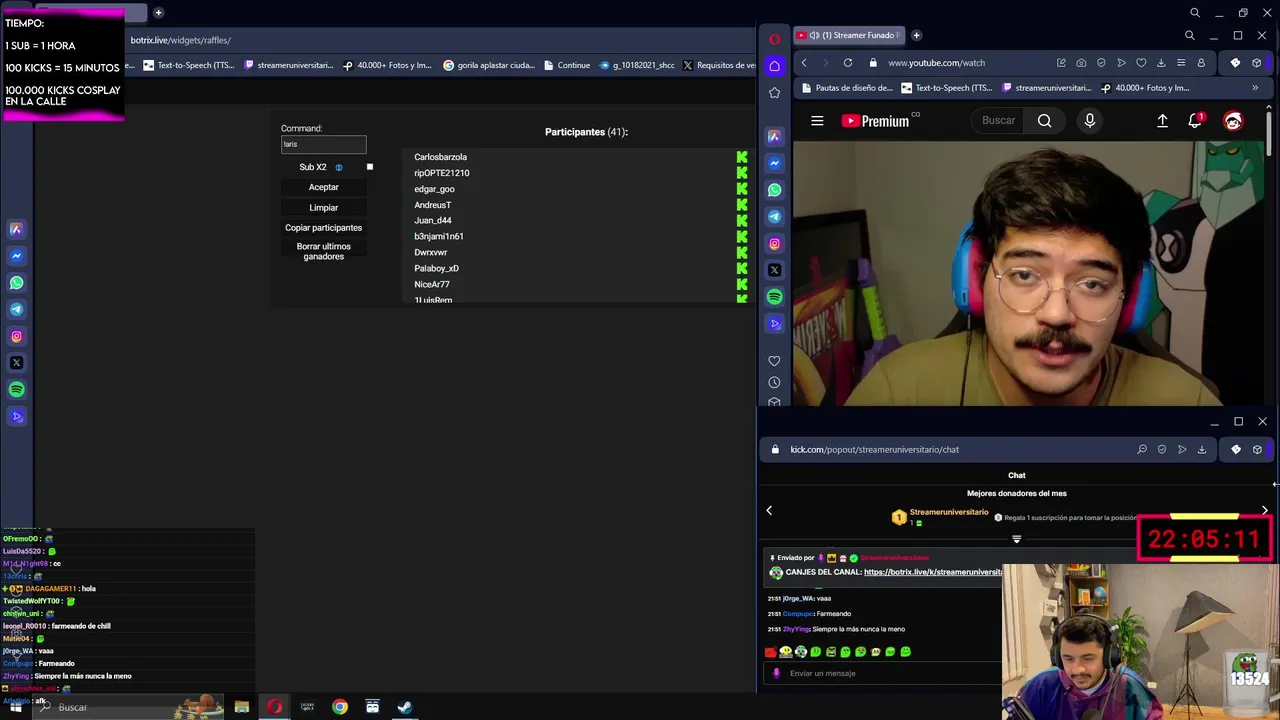Reload the YouTube page
The height and width of the screenshot is (720, 1280).
tap(848, 63)
